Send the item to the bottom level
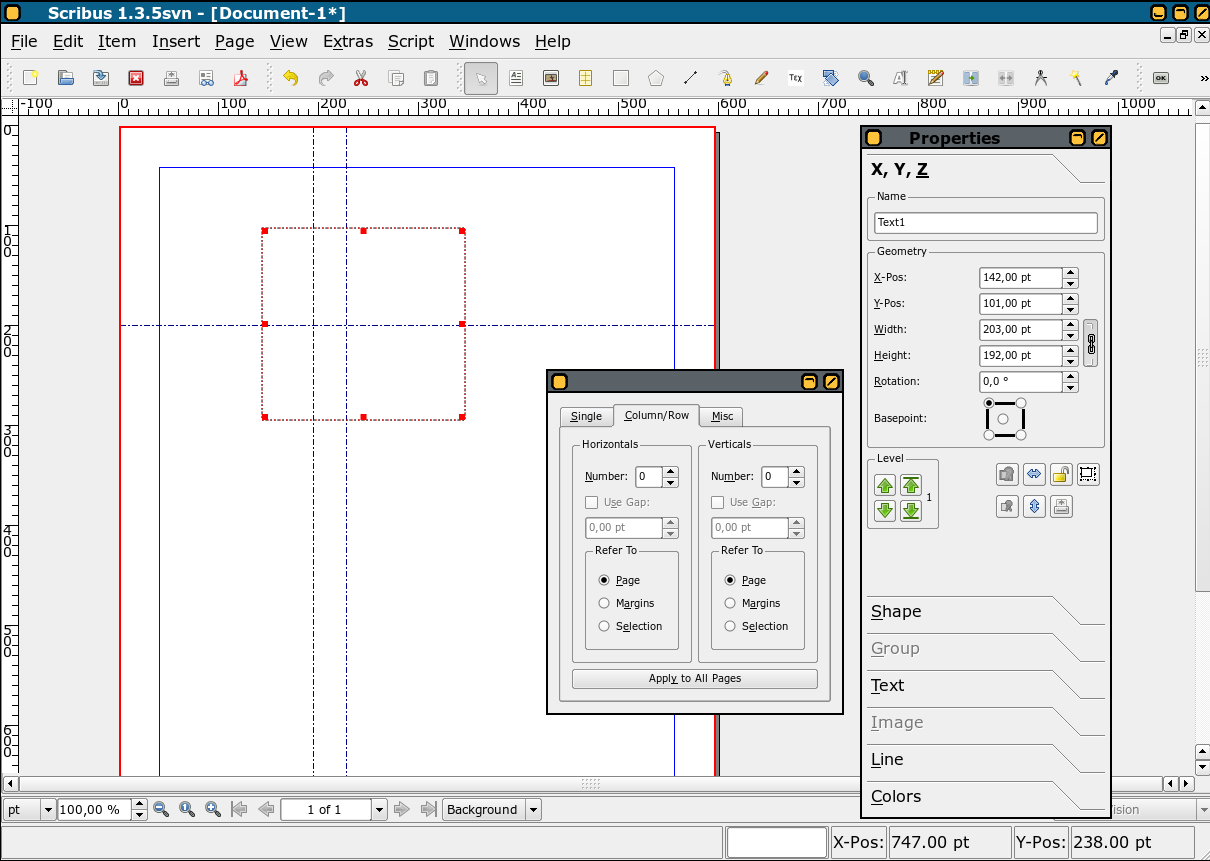Screen dimensions: 1210x861 click(911, 511)
